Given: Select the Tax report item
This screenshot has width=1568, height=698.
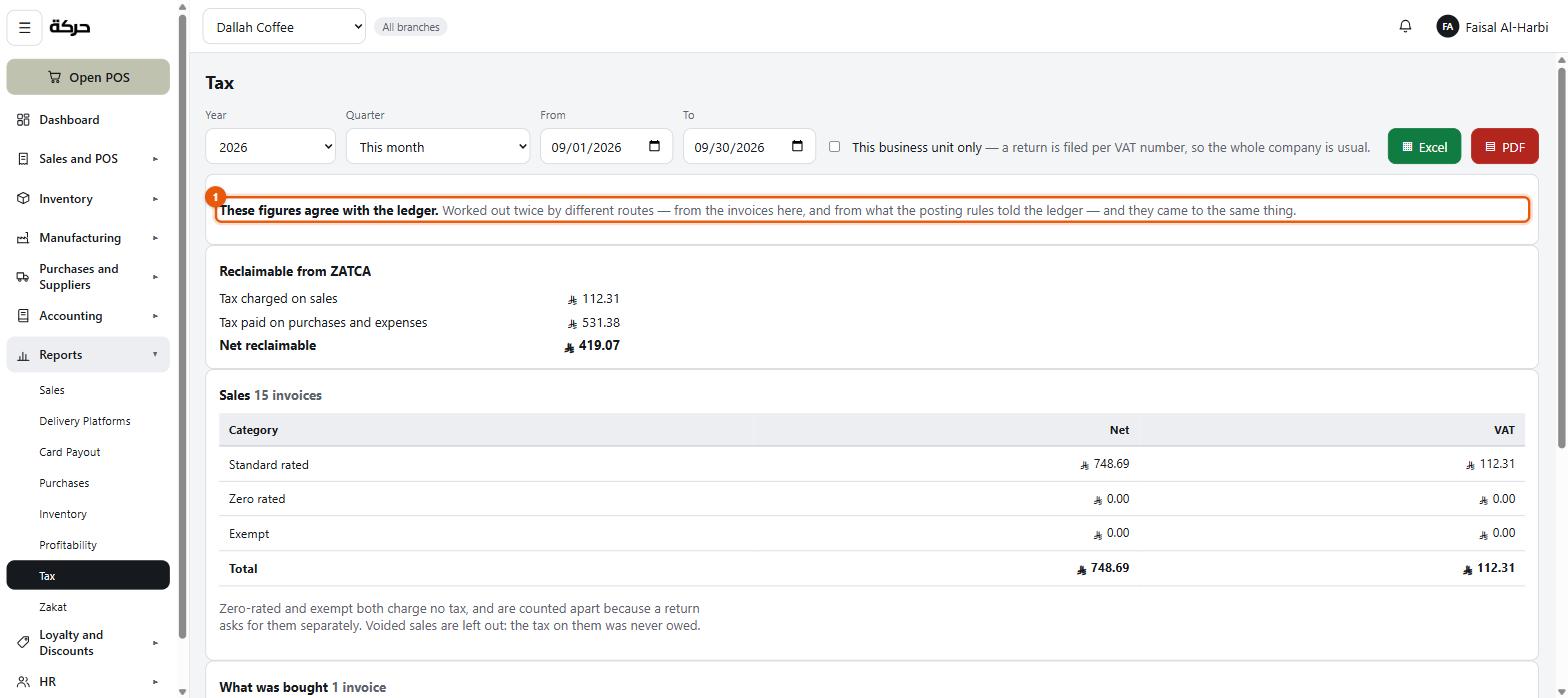Looking at the screenshot, I should (88, 576).
